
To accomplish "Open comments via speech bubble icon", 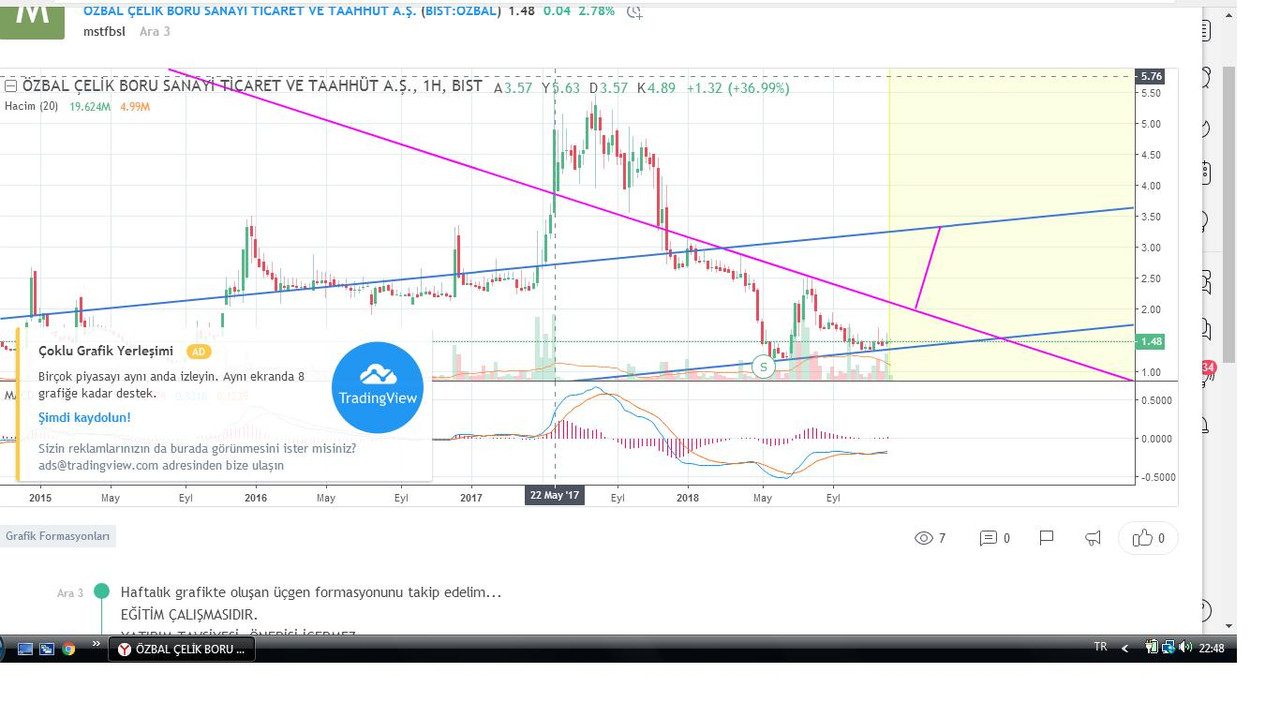I will pyautogui.click(x=988, y=538).
